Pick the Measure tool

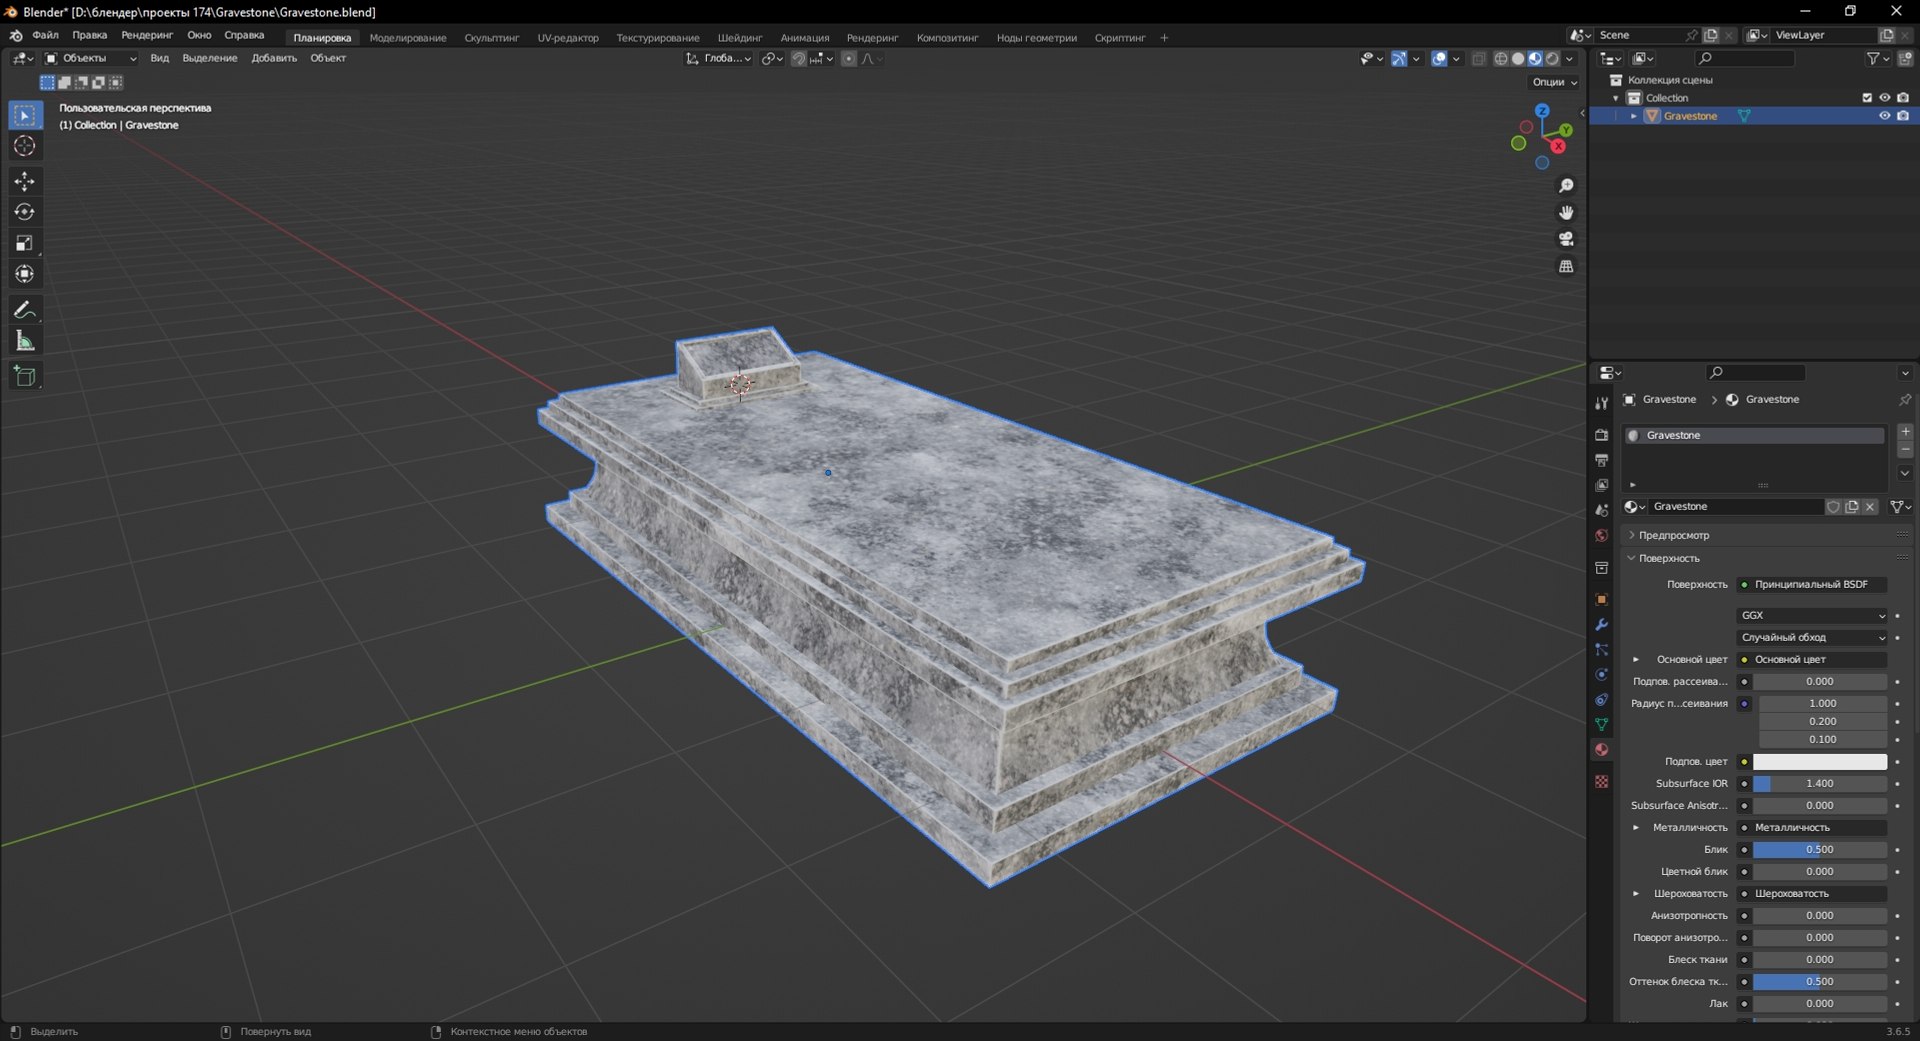click(x=25, y=341)
